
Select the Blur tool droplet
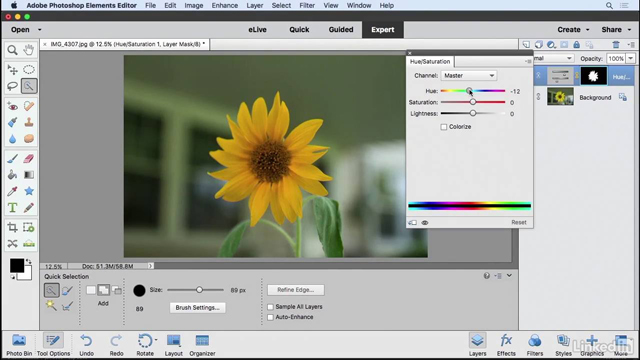pos(12,139)
